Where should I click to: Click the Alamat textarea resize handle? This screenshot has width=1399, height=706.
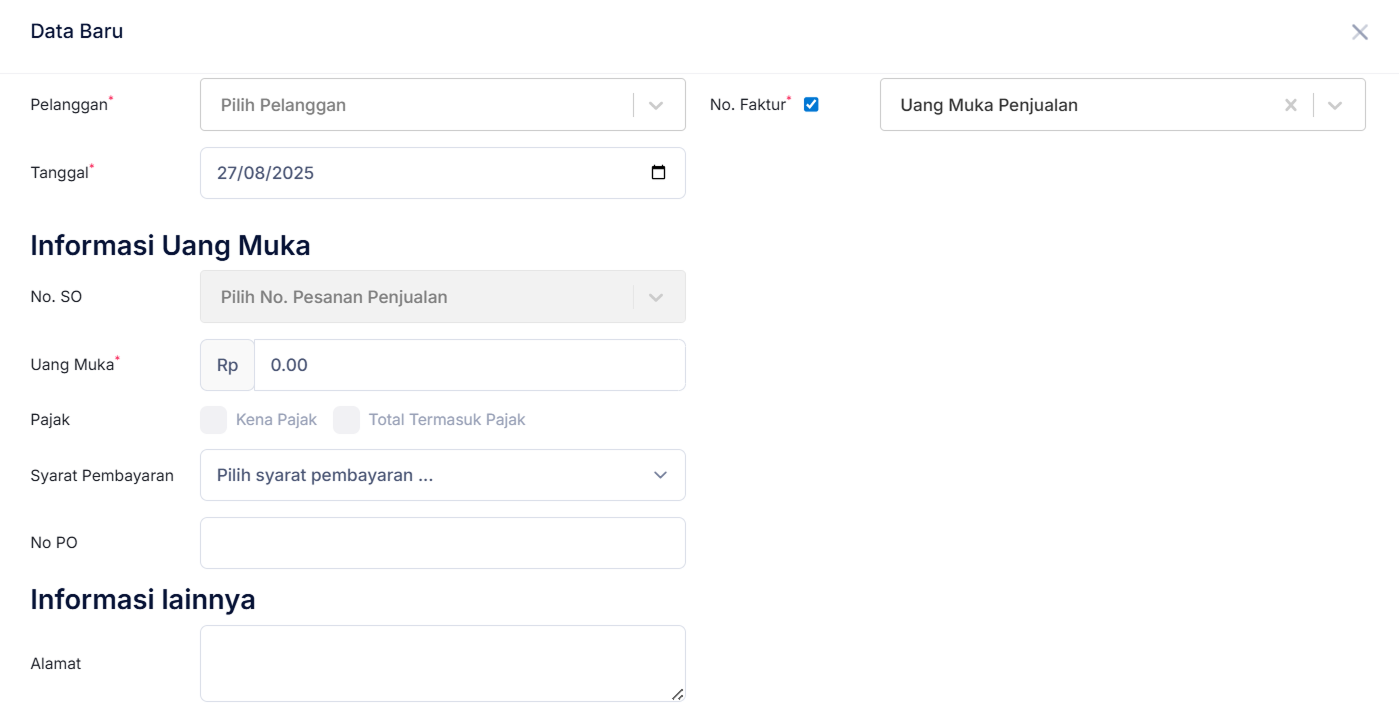(677, 693)
